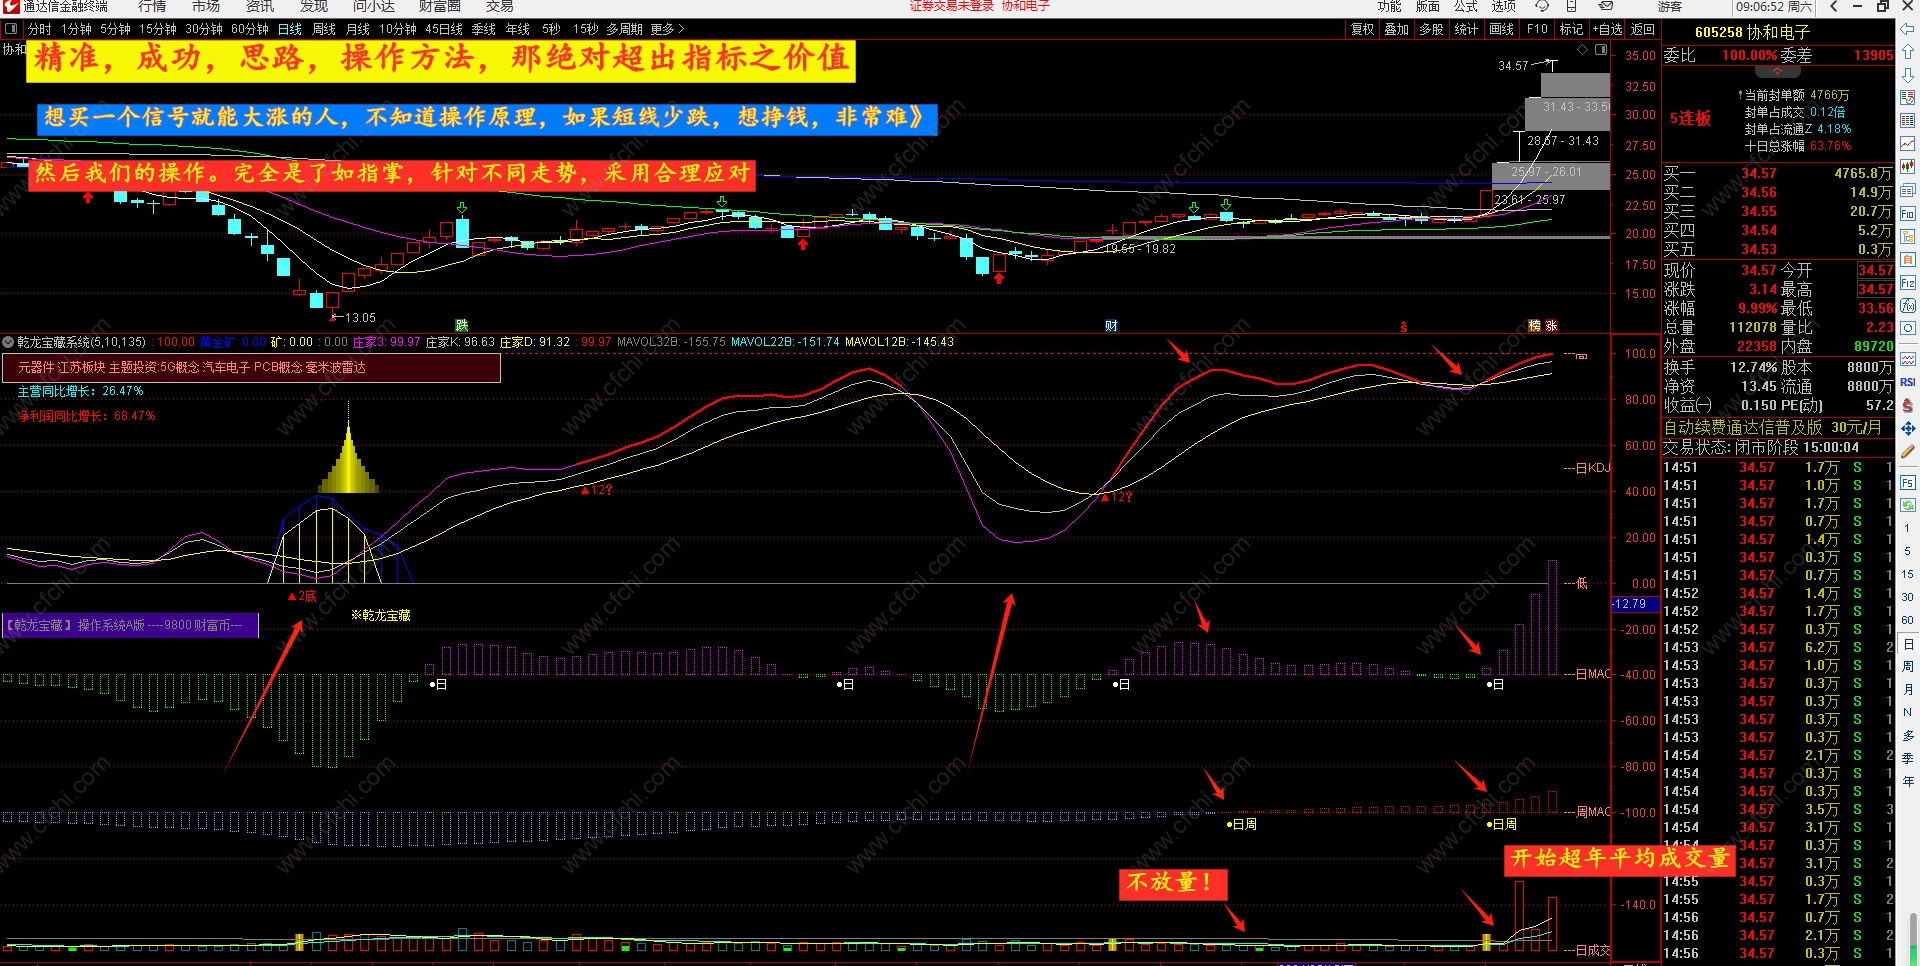Collapse the order panel with the double chevron
The height and width of the screenshot is (966, 1920).
[x=1778, y=72]
